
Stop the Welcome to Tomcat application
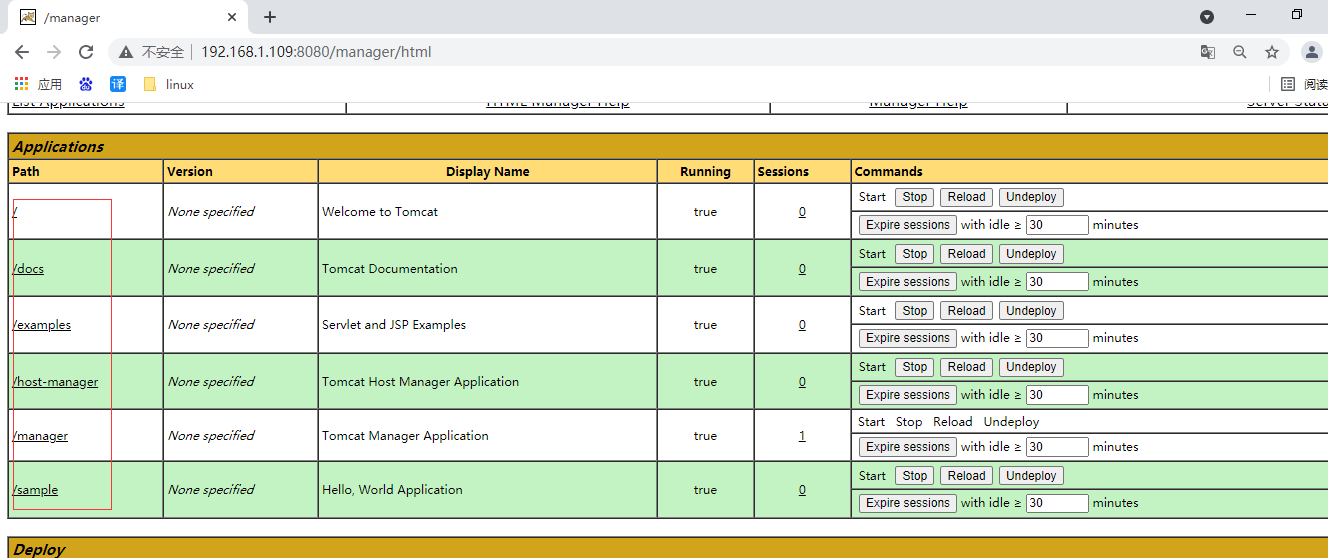[x=915, y=197]
